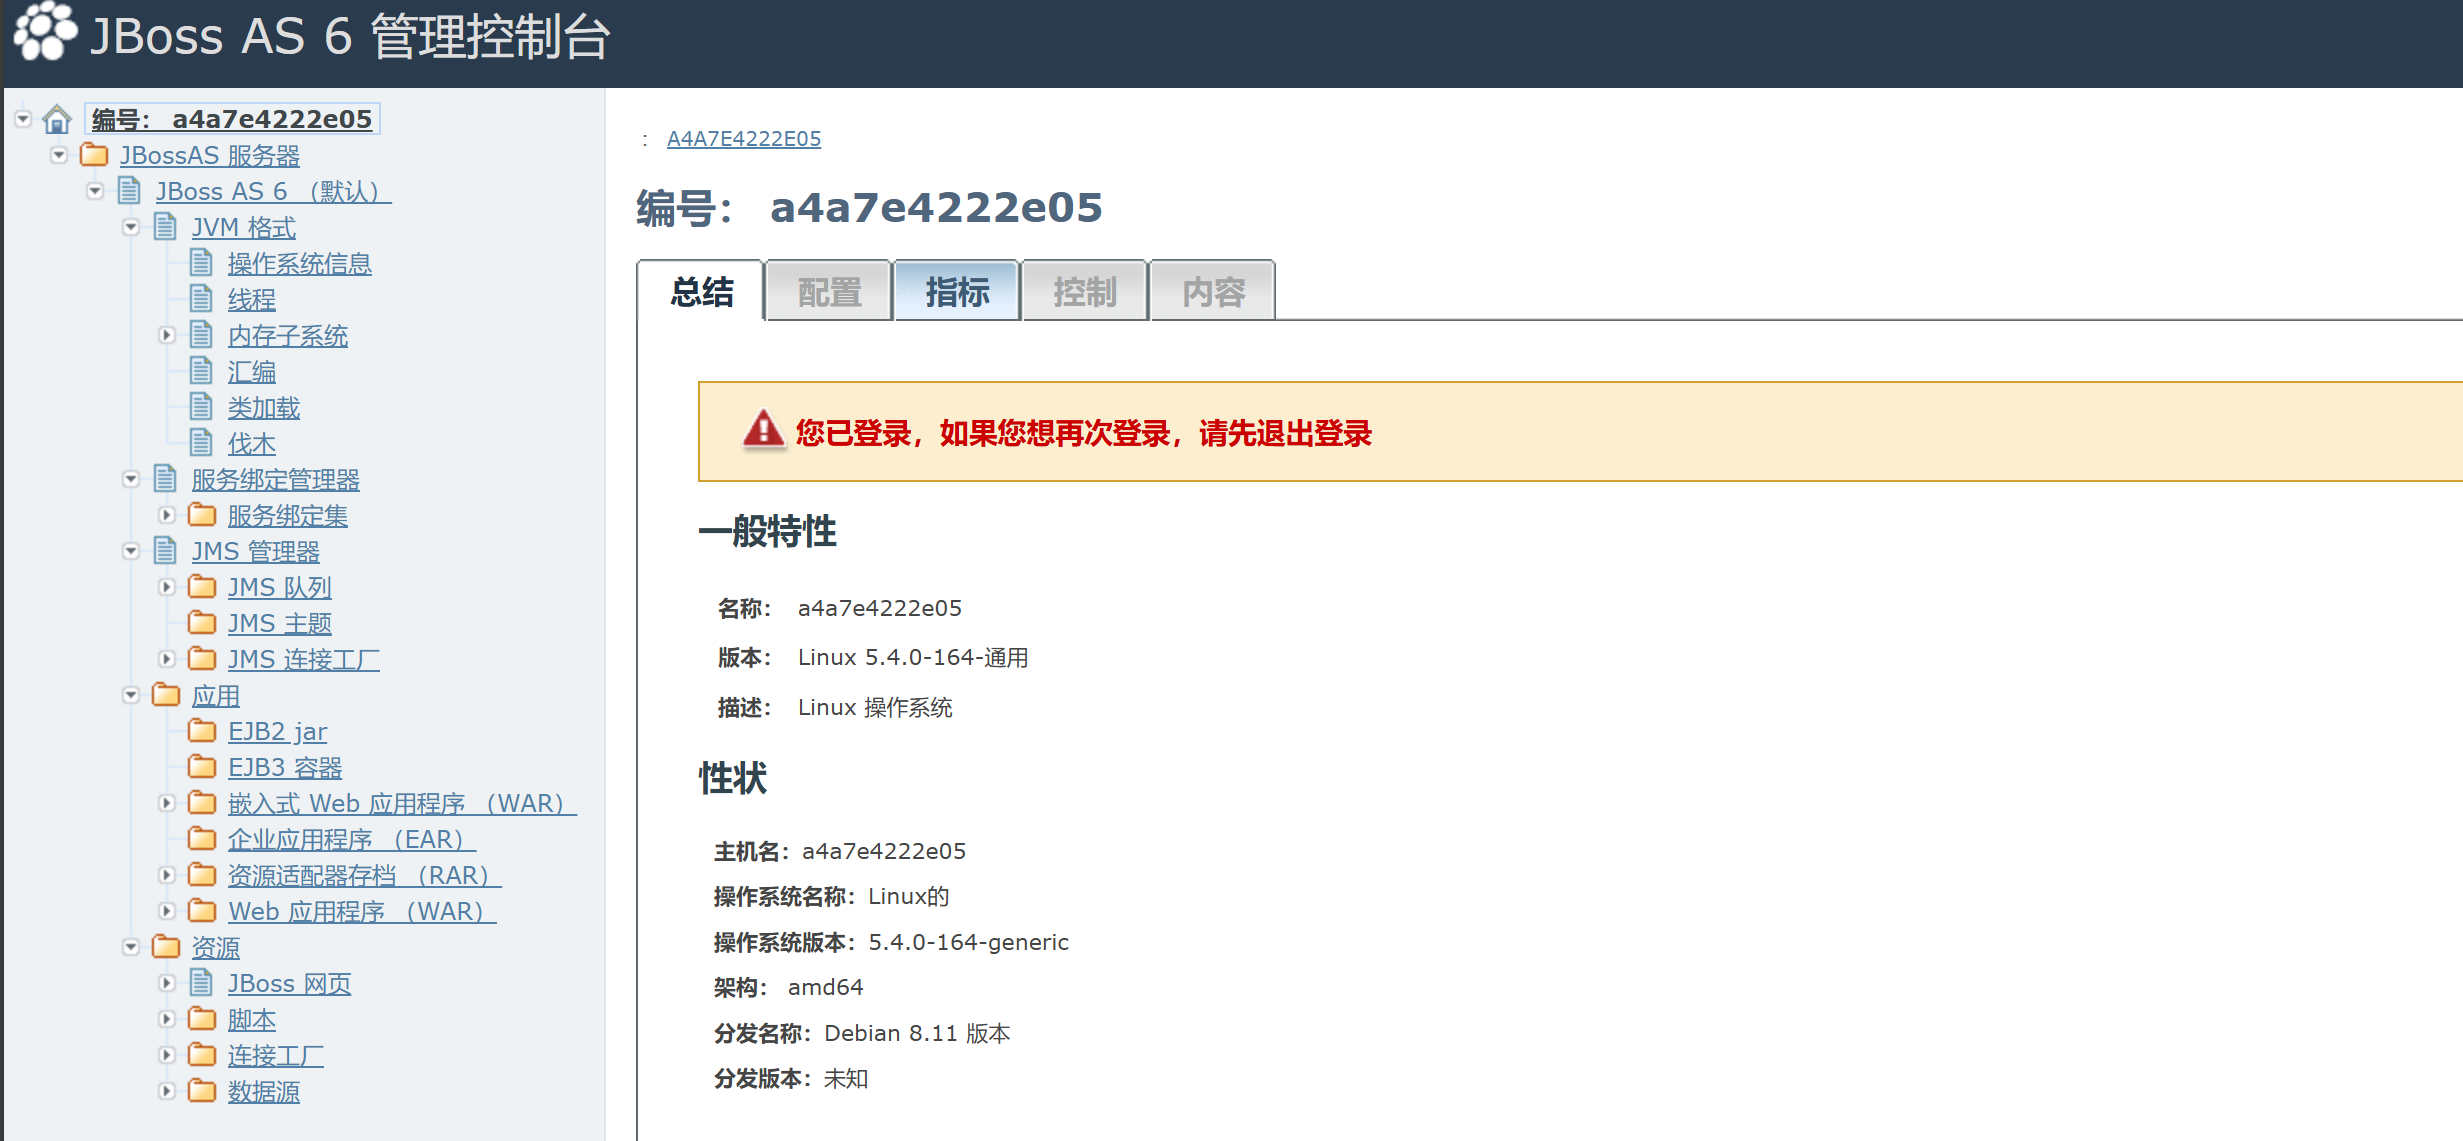The height and width of the screenshot is (1141, 2463).
Task: Collapse the JVM 格式 tree node
Action: pyautogui.click(x=131, y=227)
